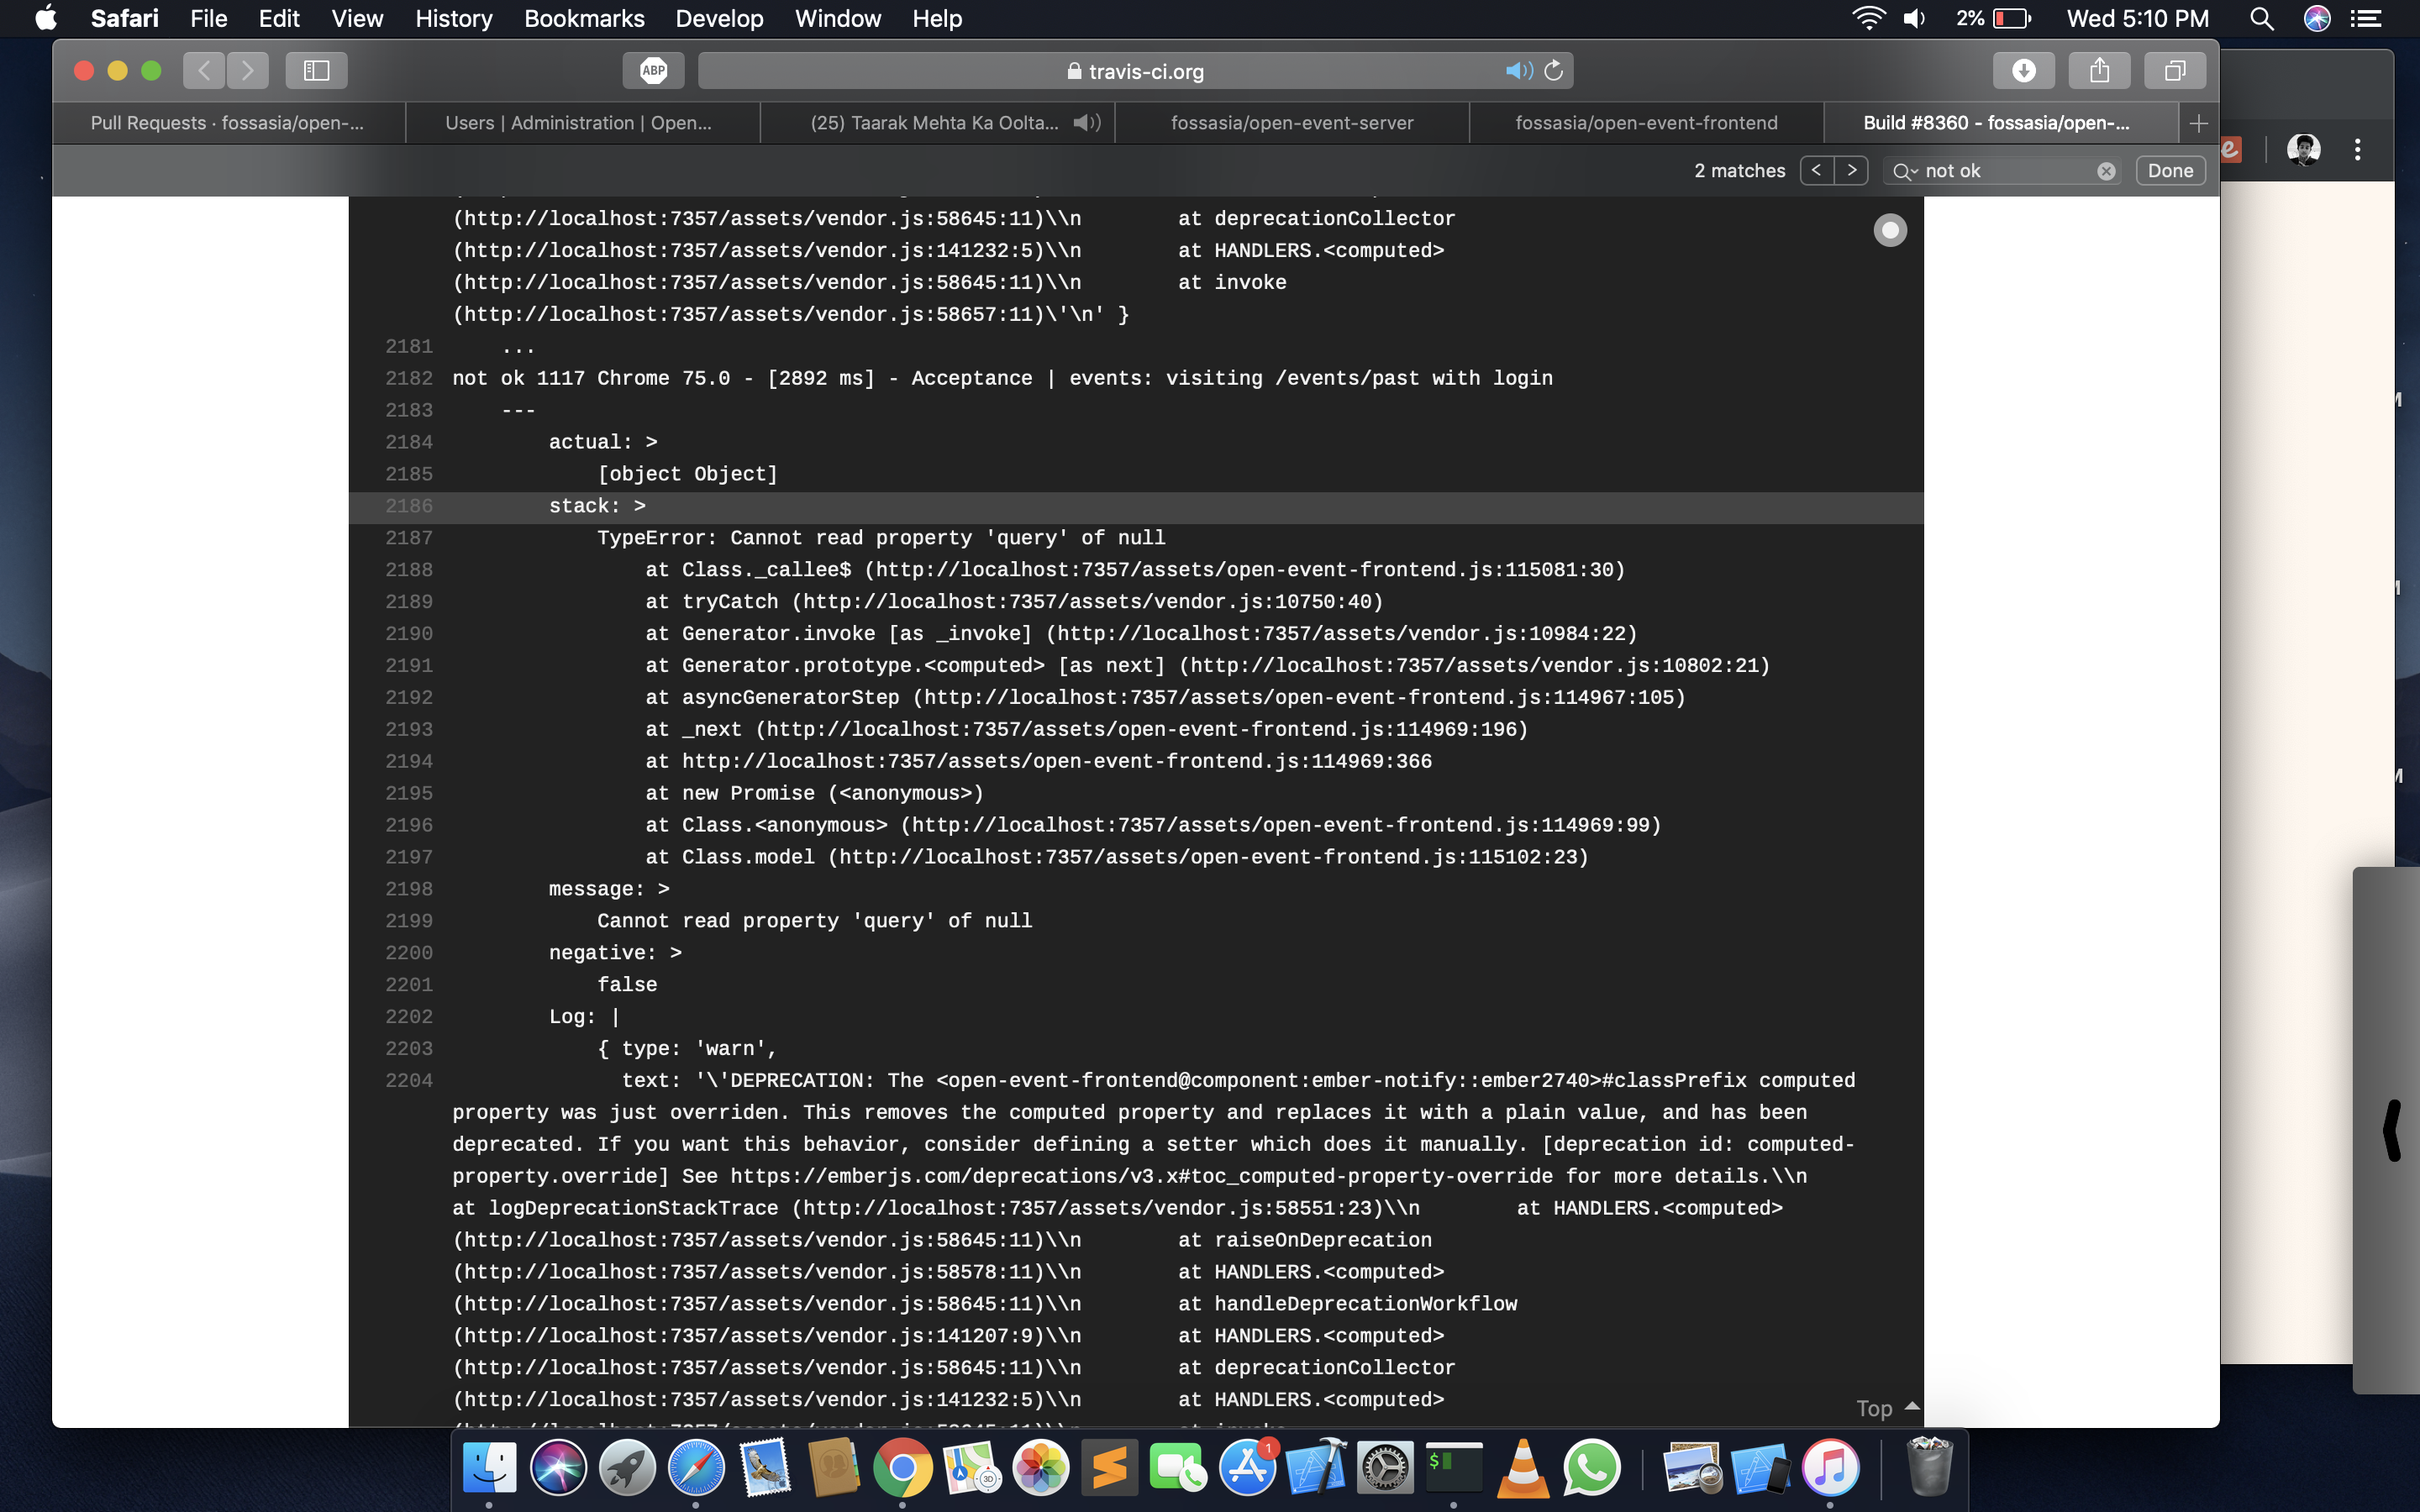2420x1512 pixels.
Task: Open the volume control in menu bar
Action: tap(1914, 18)
